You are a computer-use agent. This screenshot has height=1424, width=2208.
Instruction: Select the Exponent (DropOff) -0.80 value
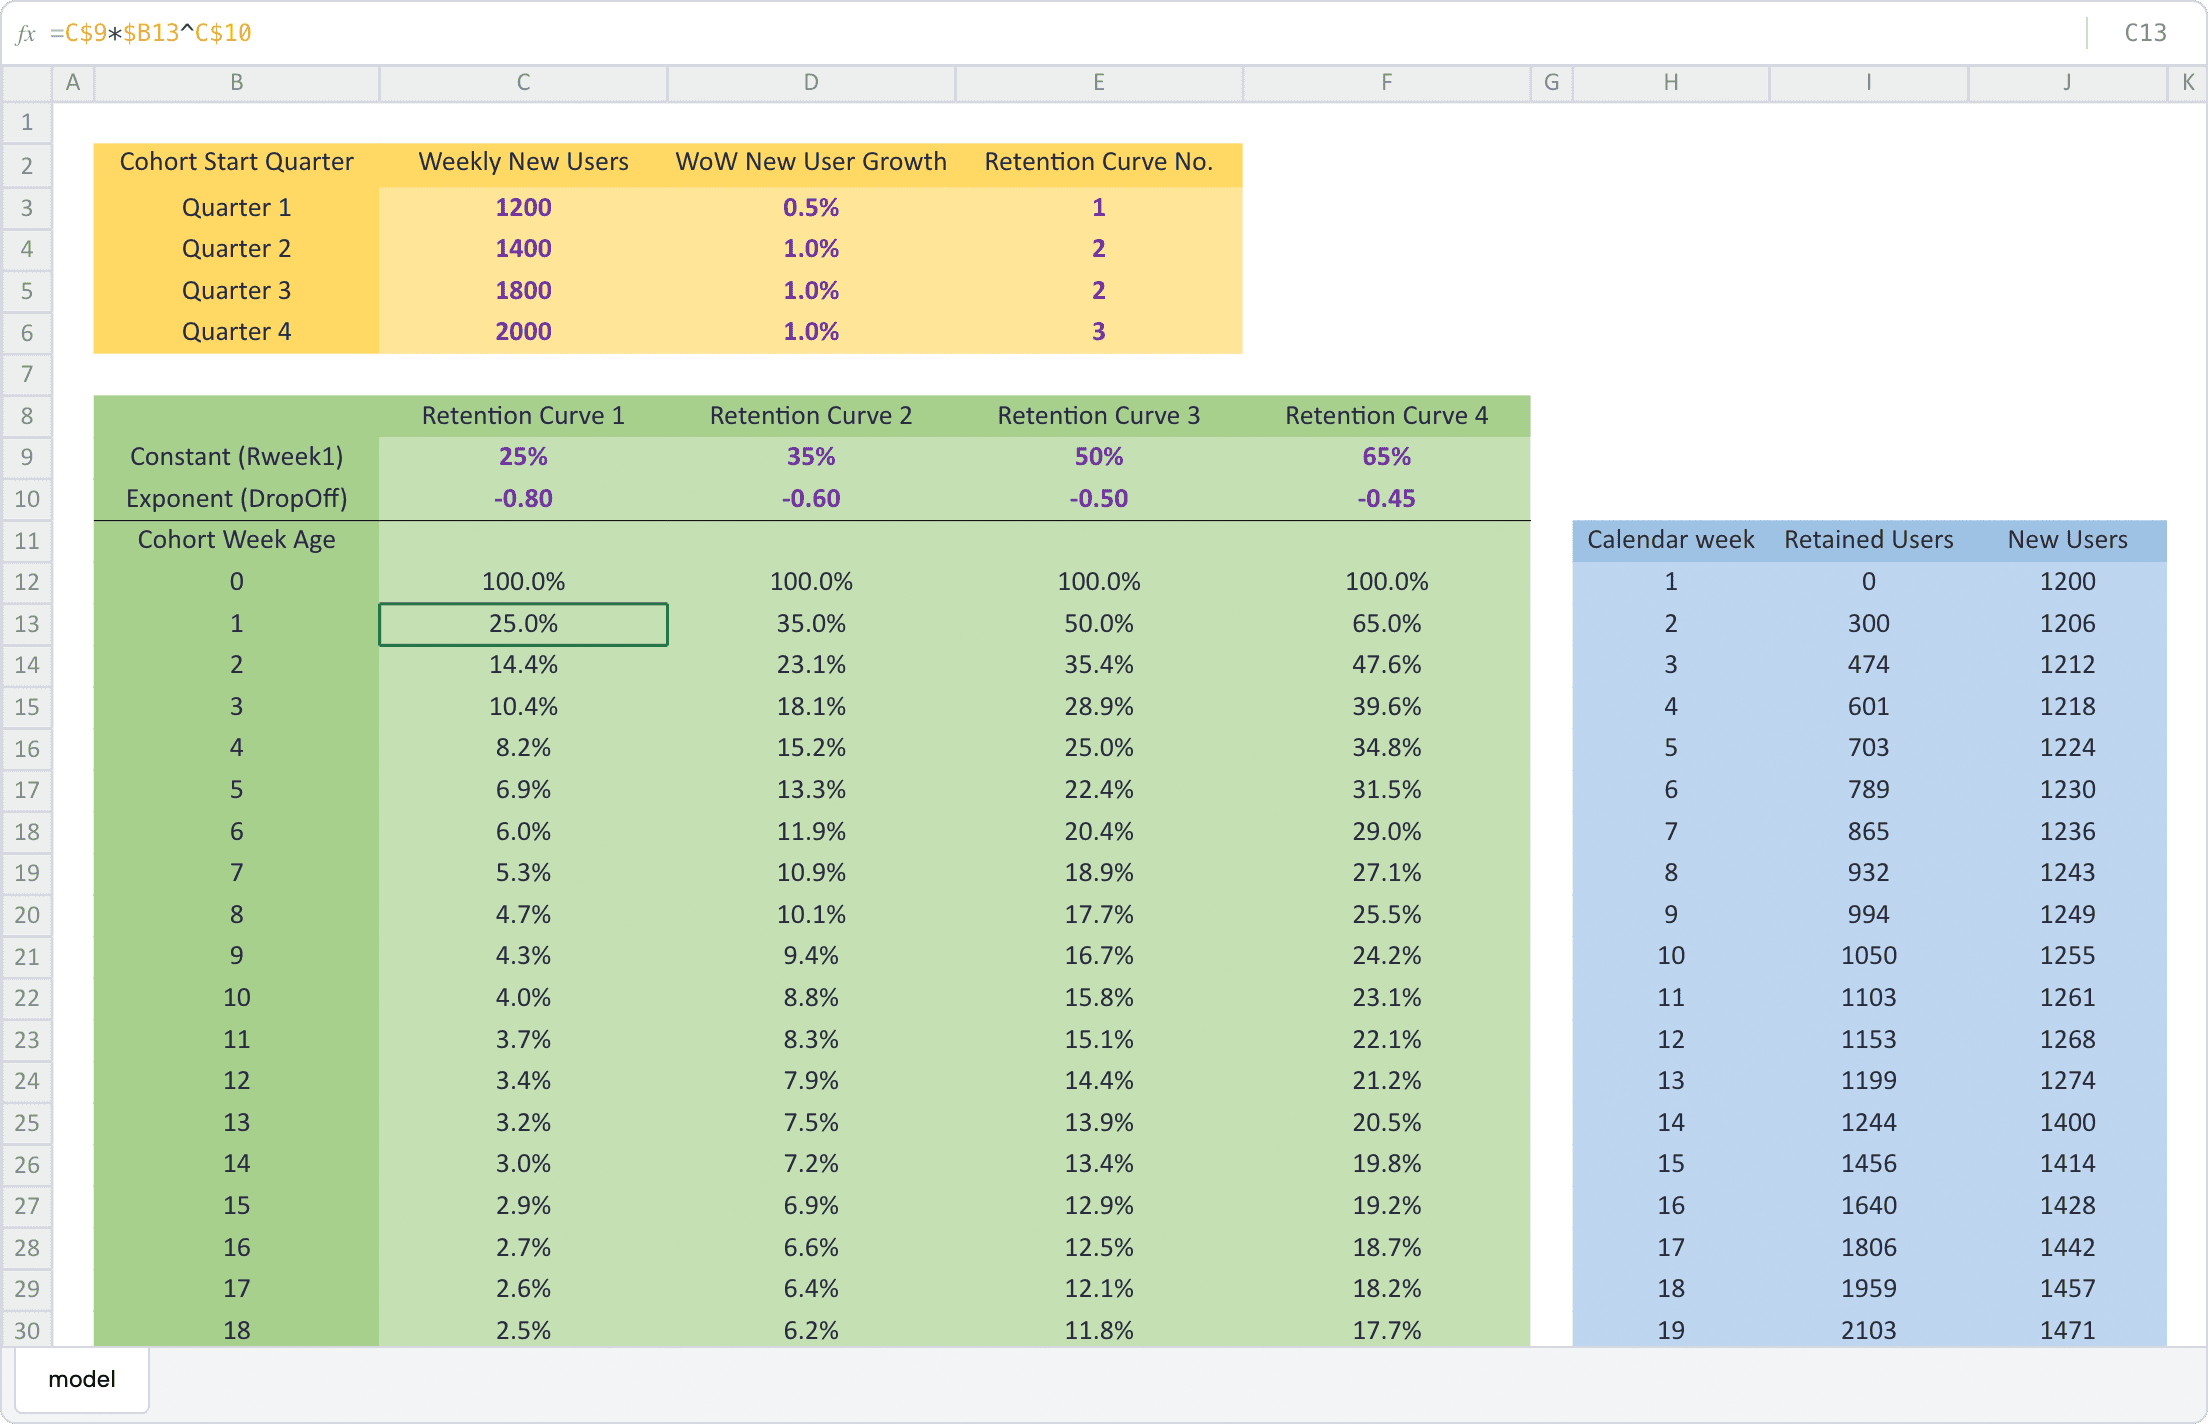pos(523,498)
